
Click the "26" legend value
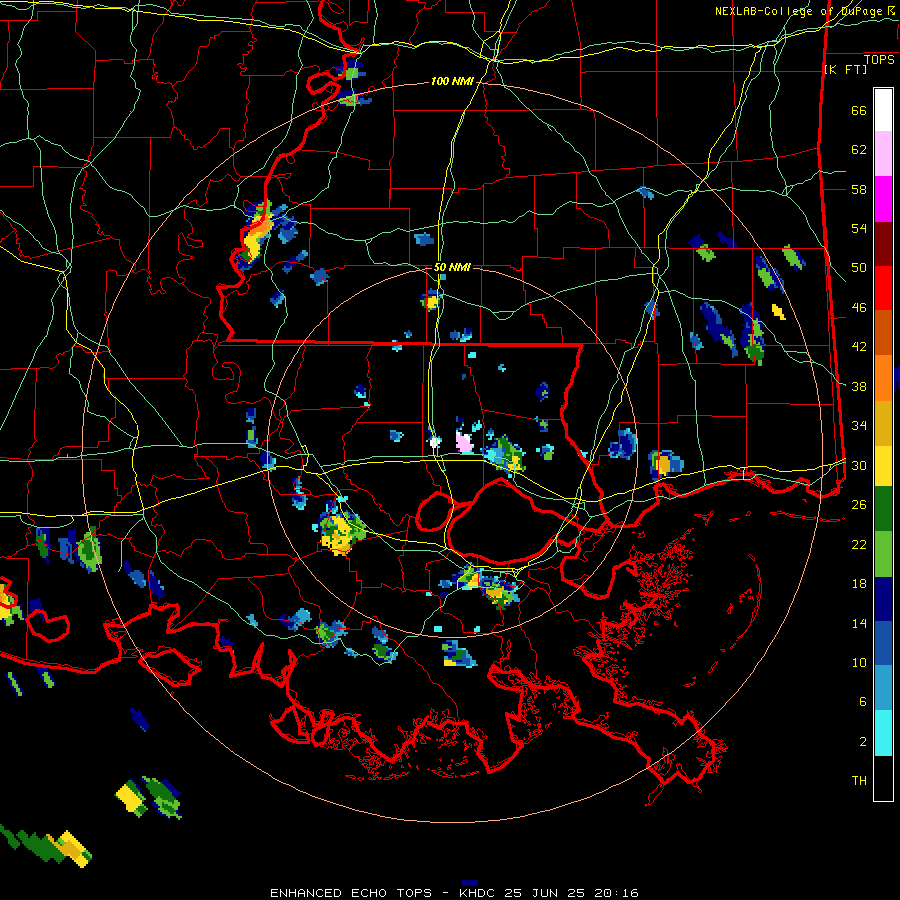coord(859,505)
